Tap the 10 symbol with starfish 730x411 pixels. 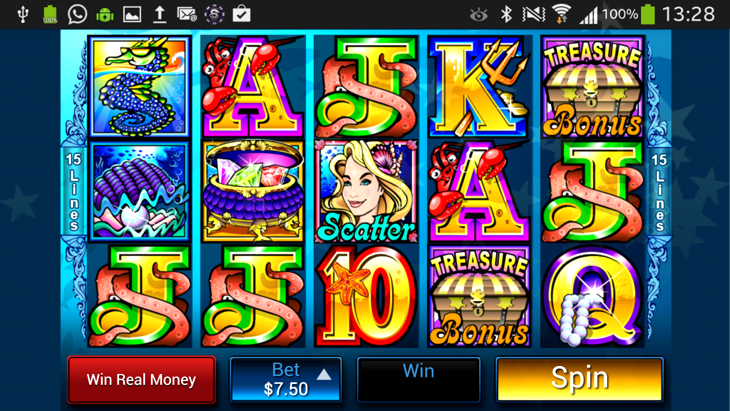tap(366, 296)
